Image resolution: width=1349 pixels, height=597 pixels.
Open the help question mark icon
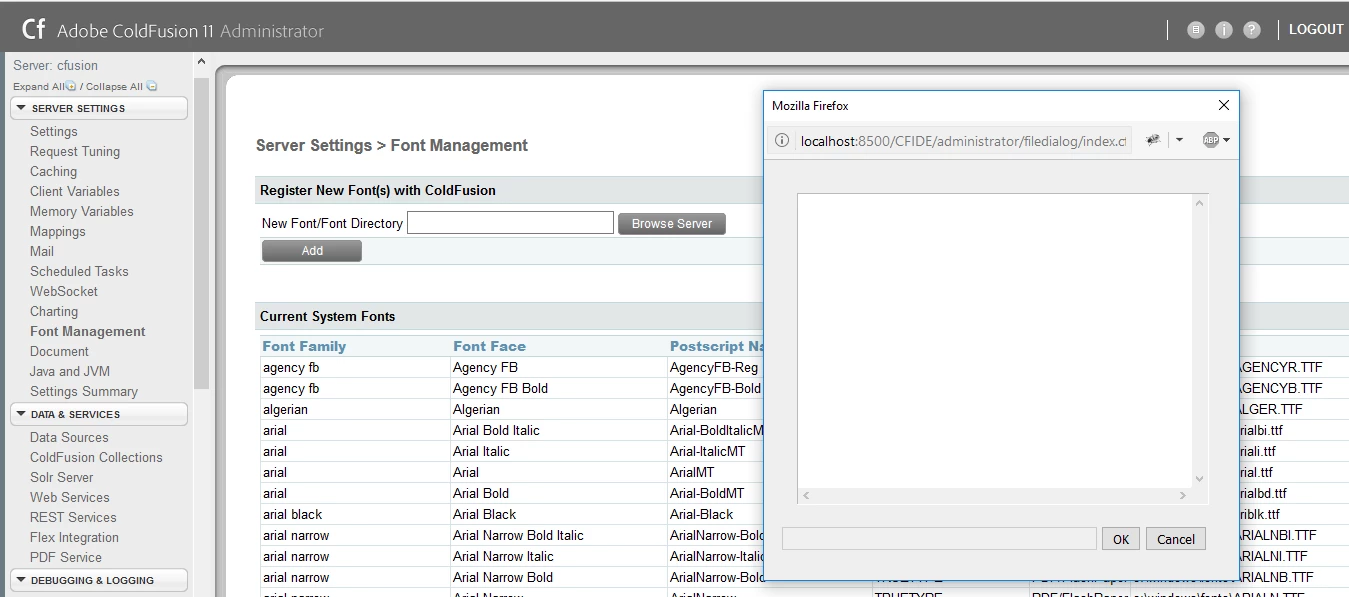point(1252,30)
